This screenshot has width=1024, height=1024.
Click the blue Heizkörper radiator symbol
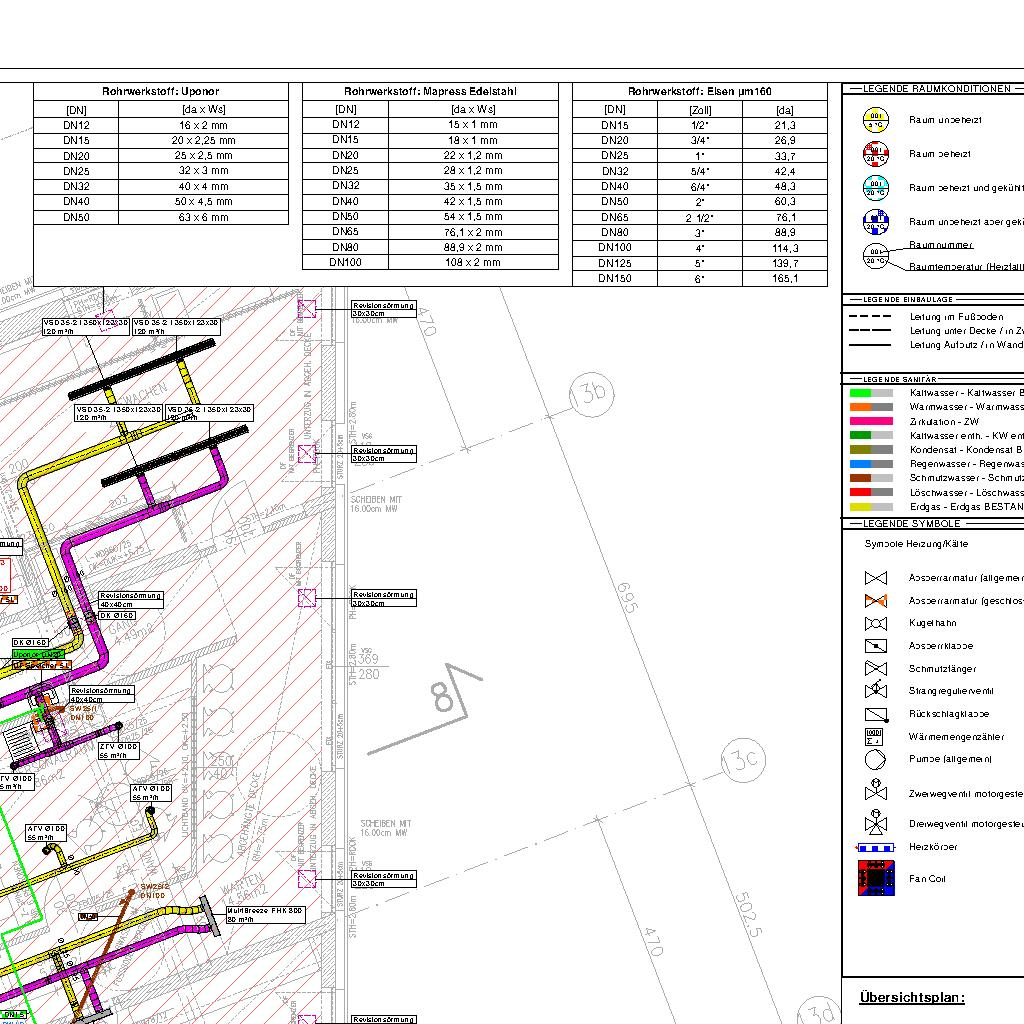click(876, 847)
